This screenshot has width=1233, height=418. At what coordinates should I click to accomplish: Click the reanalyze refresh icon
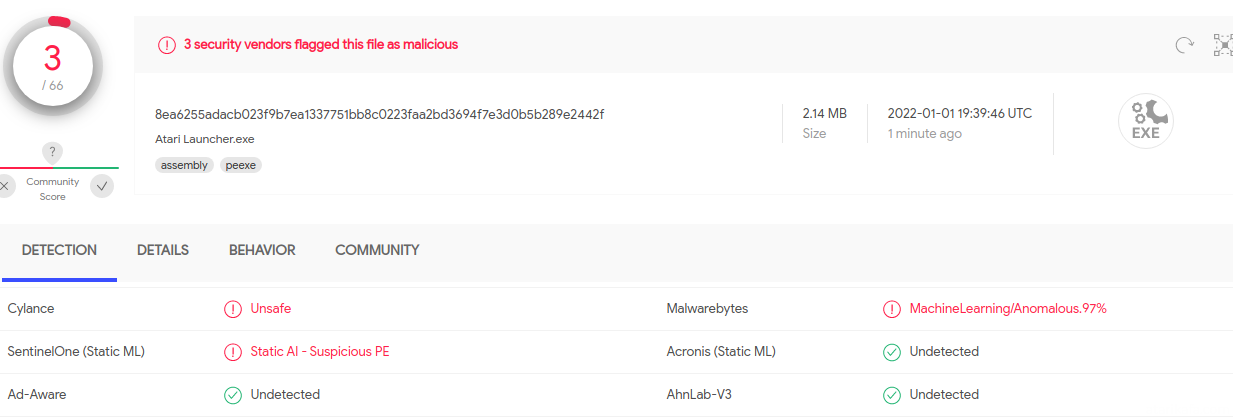1184,44
